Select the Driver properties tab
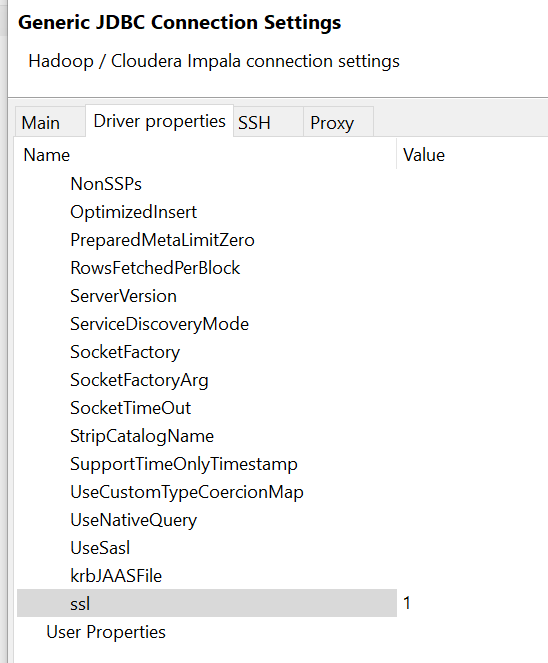Image resolution: width=548 pixels, height=663 pixels. point(159,121)
